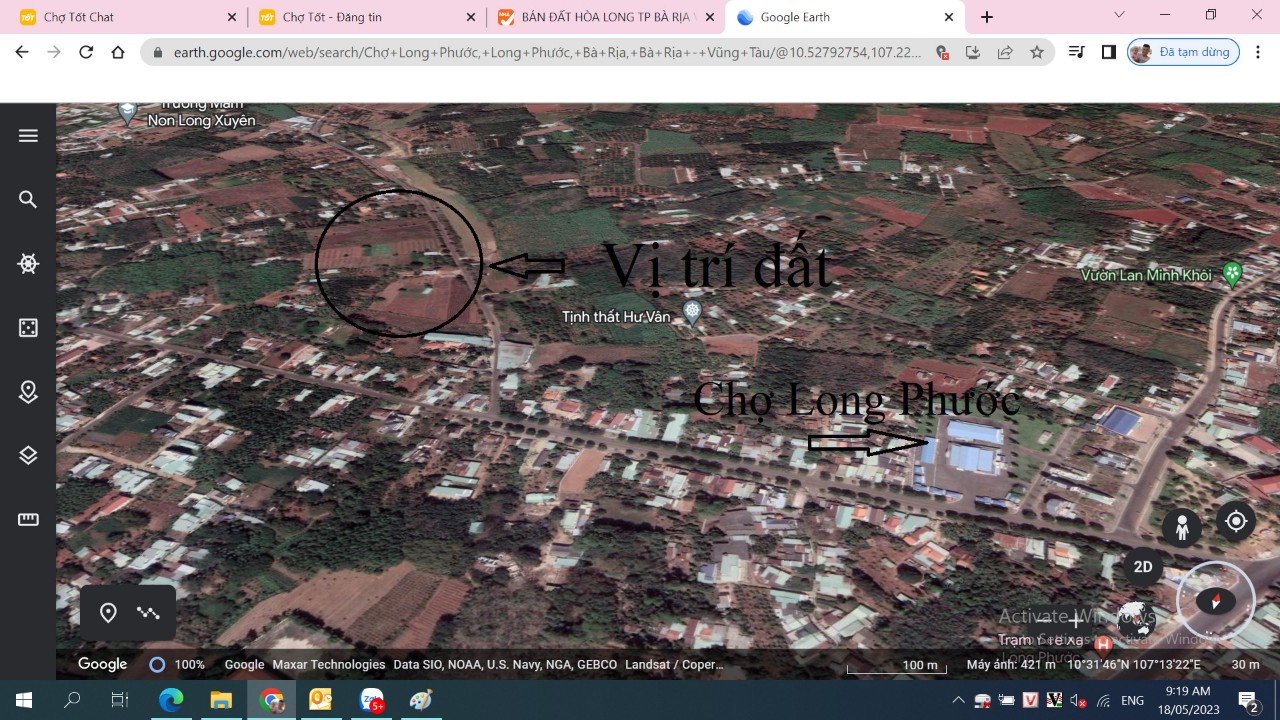
Task: Click Maxar Technologies attribution text
Action: click(x=329, y=664)
